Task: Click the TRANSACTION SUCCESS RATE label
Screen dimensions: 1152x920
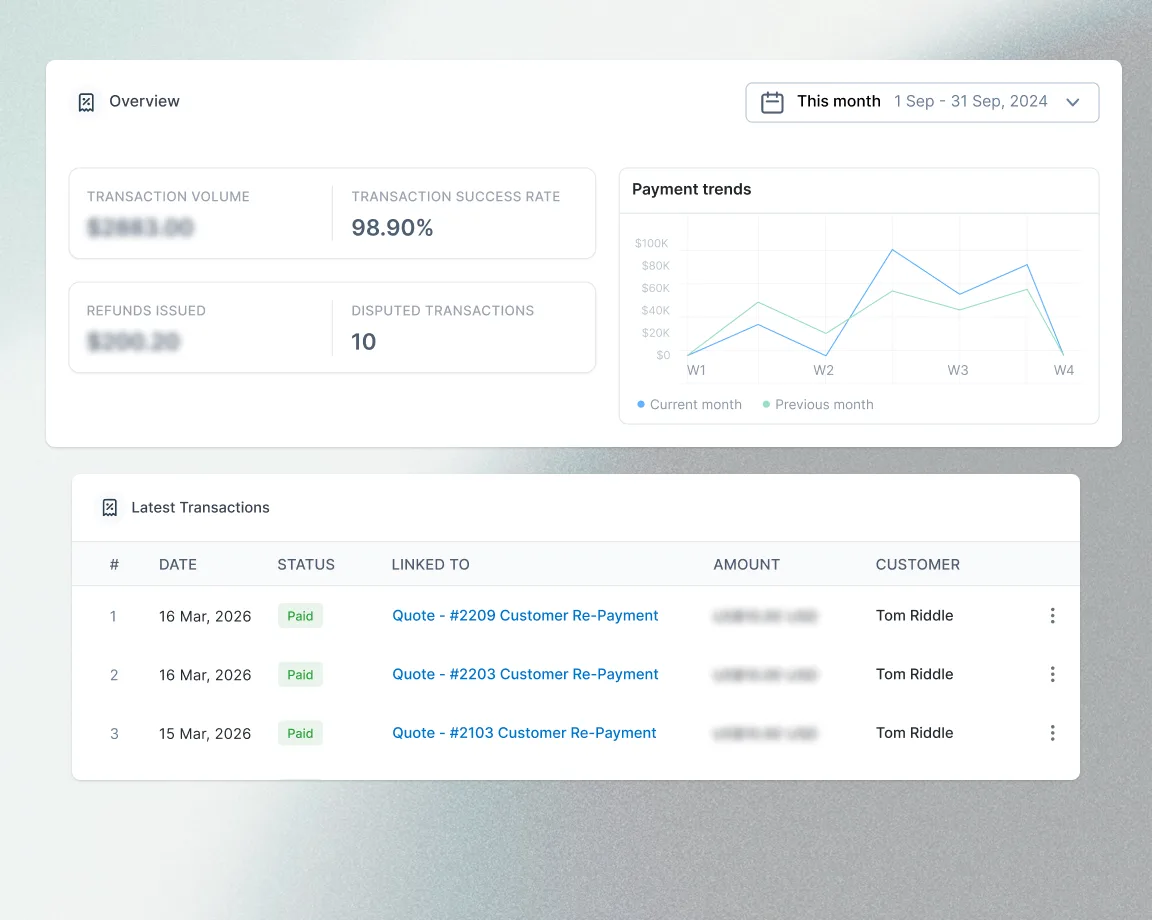Action: pos(456,196)
